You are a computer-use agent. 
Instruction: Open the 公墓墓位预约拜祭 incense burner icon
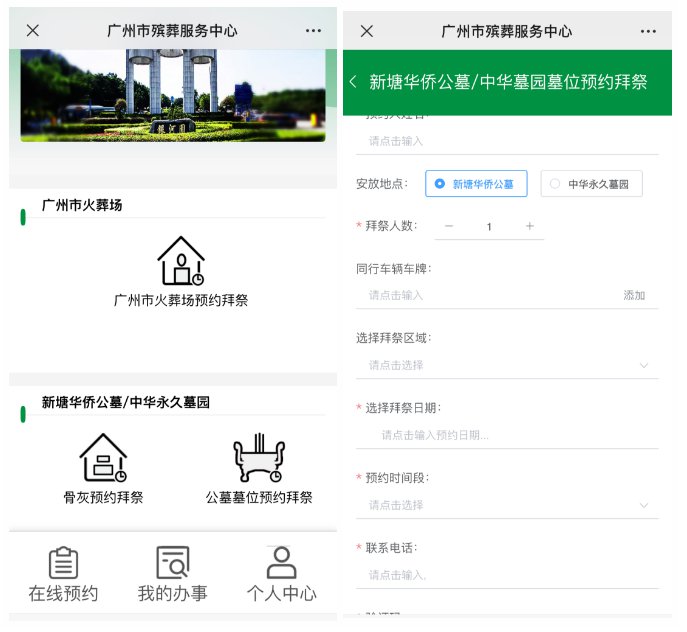pos(259,458)
